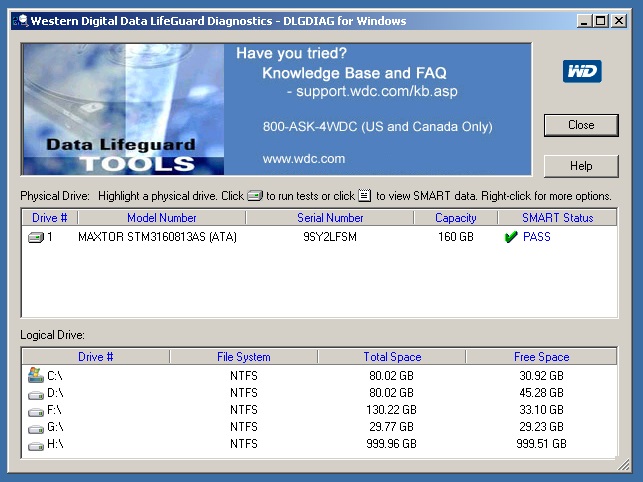Click the 45.28 GB free space value
643x482 pixels.
point(541,393)
